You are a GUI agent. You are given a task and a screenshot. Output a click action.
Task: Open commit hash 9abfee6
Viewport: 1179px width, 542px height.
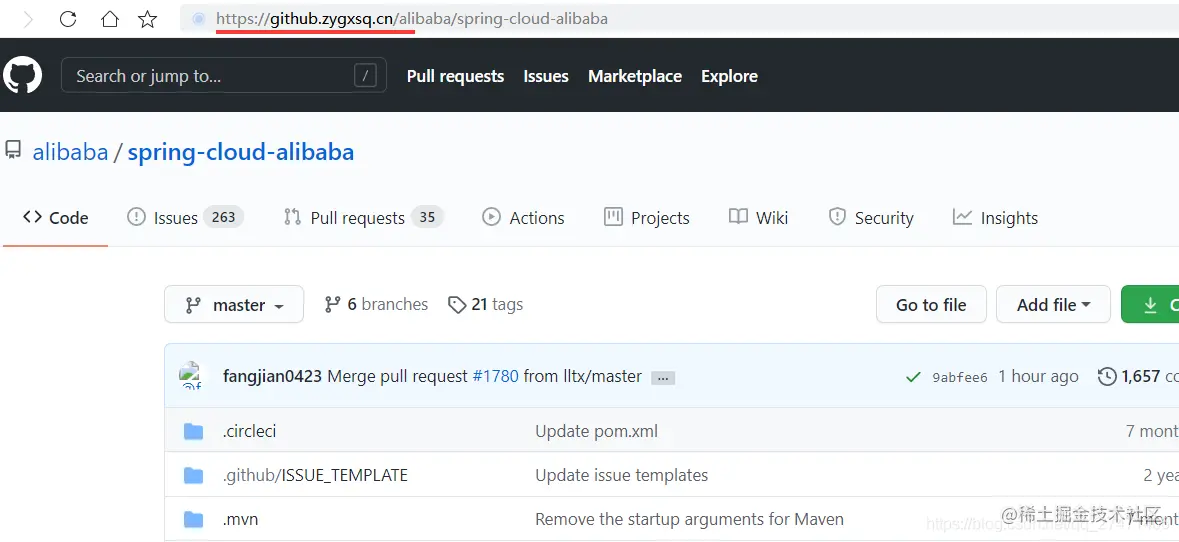coord(959,377)
